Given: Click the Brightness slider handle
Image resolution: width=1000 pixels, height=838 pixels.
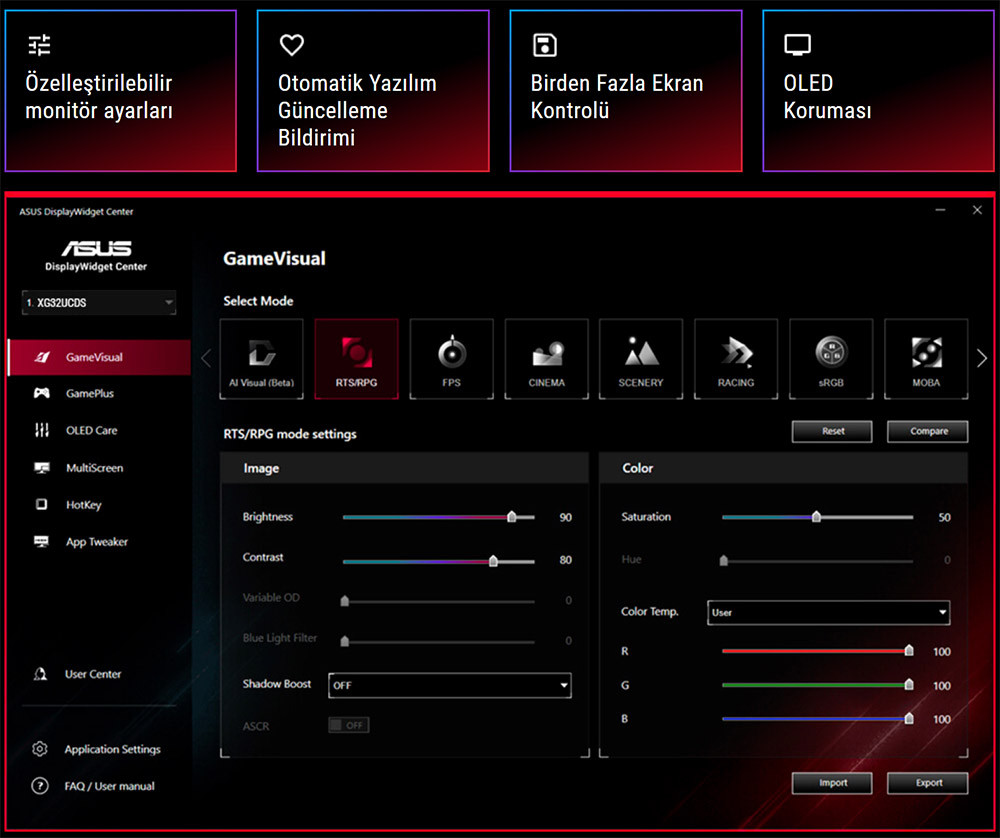Looking at the screenshot, I should click(512, 517).
